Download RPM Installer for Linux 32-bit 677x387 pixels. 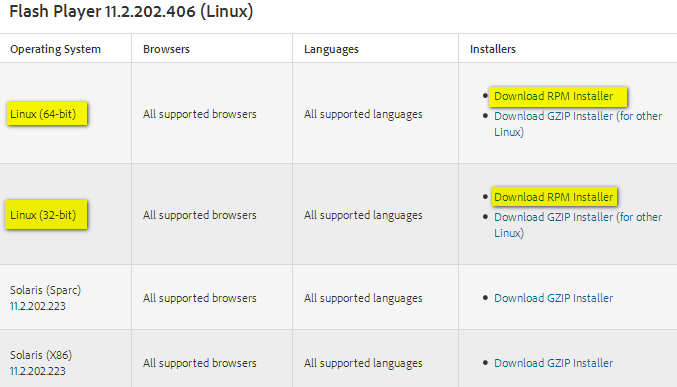[554, 197]
